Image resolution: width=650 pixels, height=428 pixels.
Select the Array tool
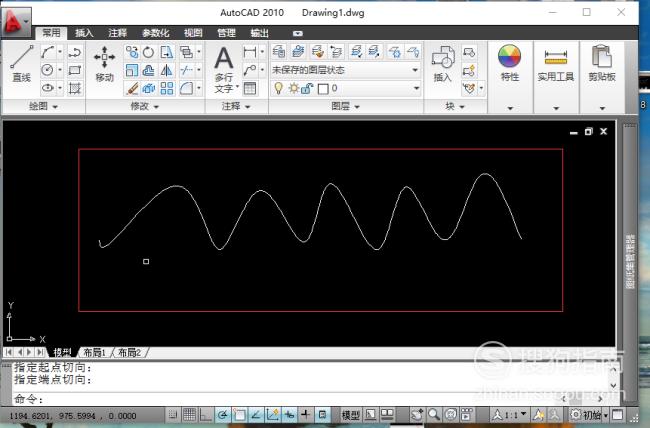tap(167, 88)
